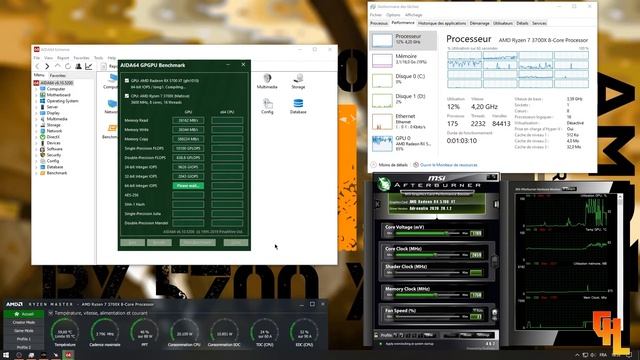Select Operating System in the AIDA64 tree

[x=62, y=101]
